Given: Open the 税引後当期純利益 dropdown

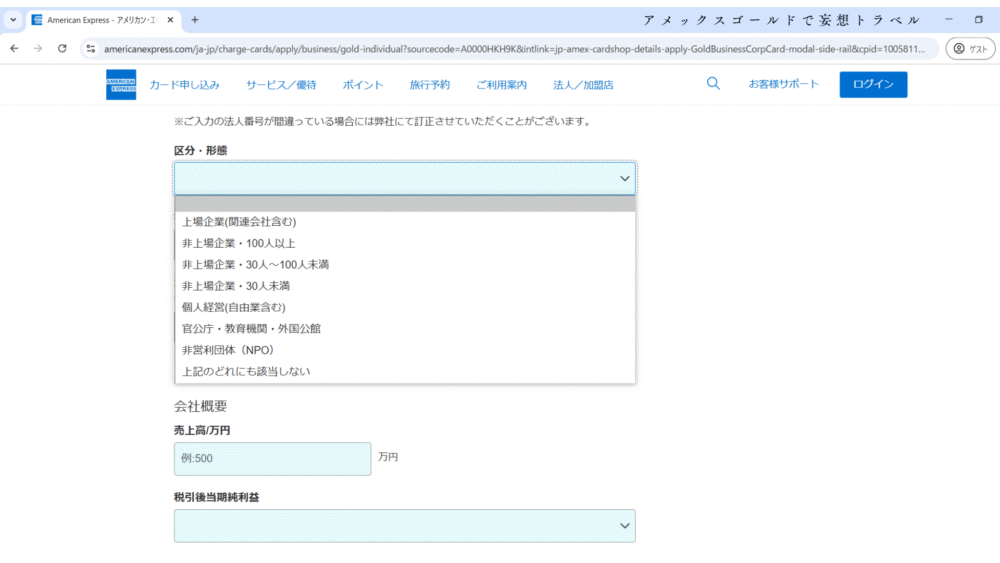Looking at the screenshot, I should coord(405,526).
